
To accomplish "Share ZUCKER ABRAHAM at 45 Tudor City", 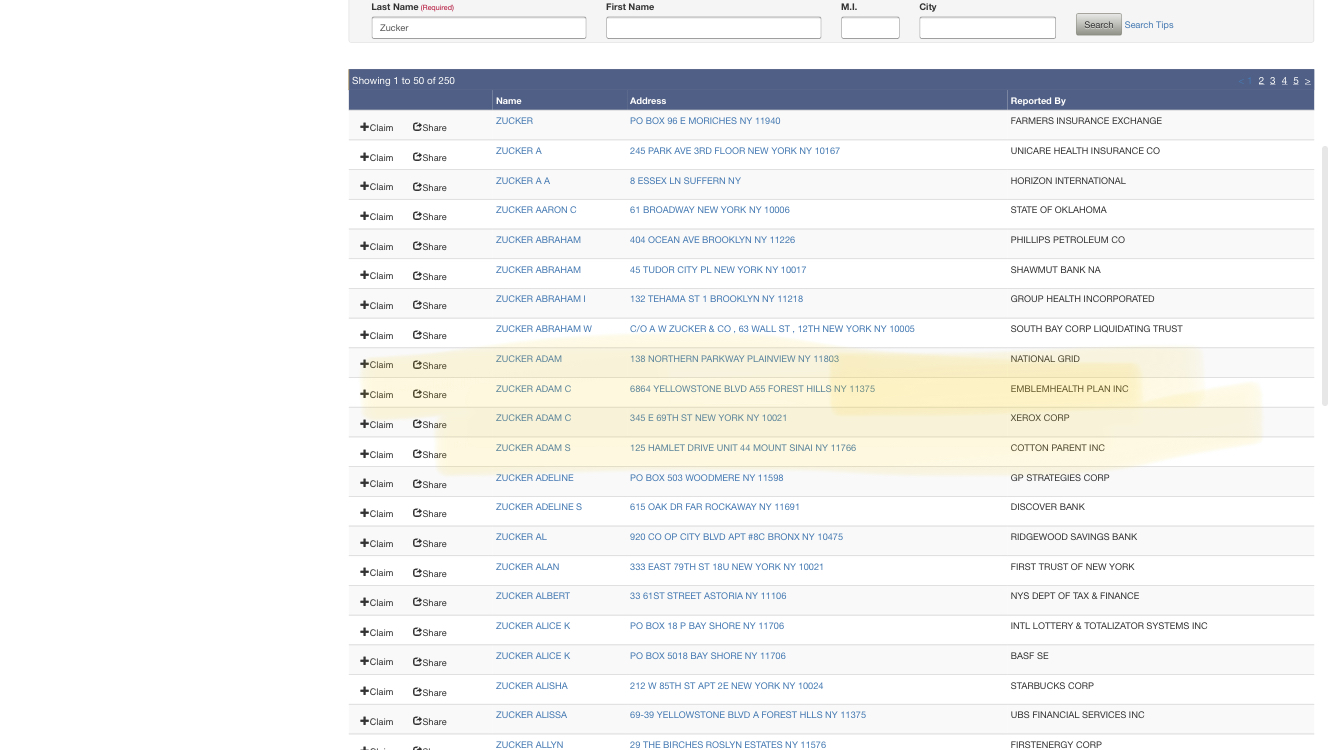I will [x=430, y=276].
